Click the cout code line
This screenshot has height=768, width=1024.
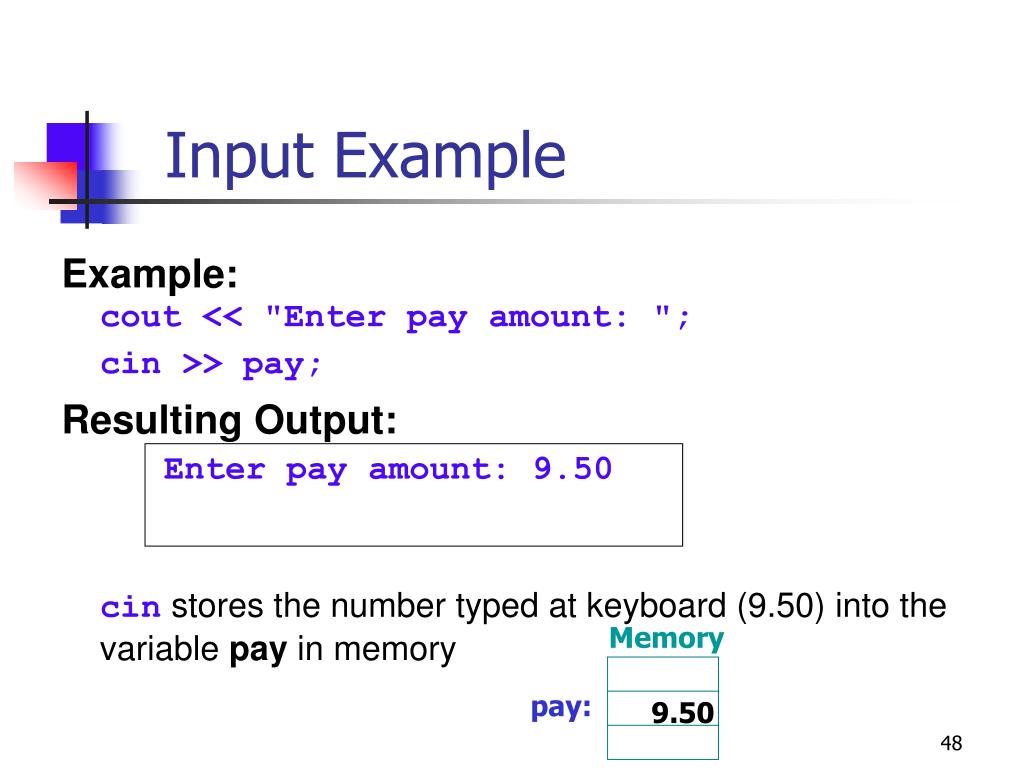click(x=395, y=318)
